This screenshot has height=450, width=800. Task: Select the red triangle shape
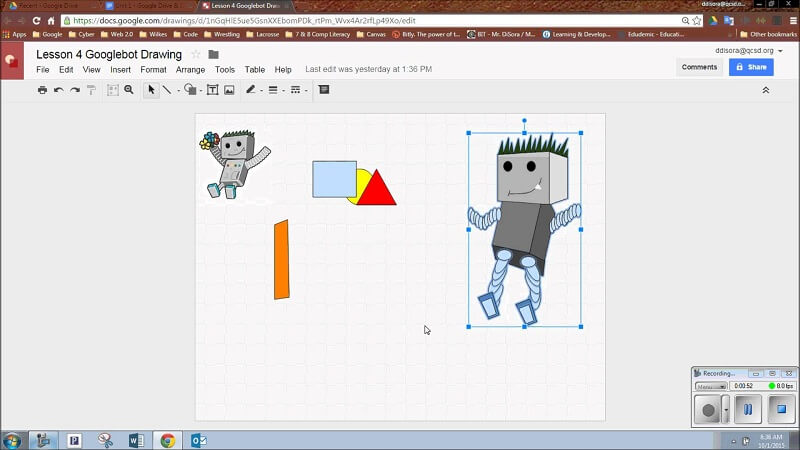377,192
